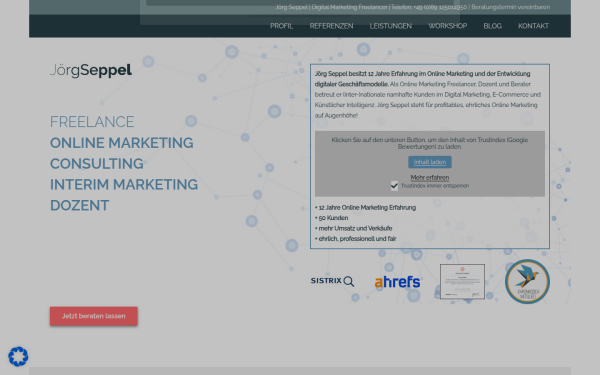
Task: Click the DOZENT heading text
Action: 80,205
